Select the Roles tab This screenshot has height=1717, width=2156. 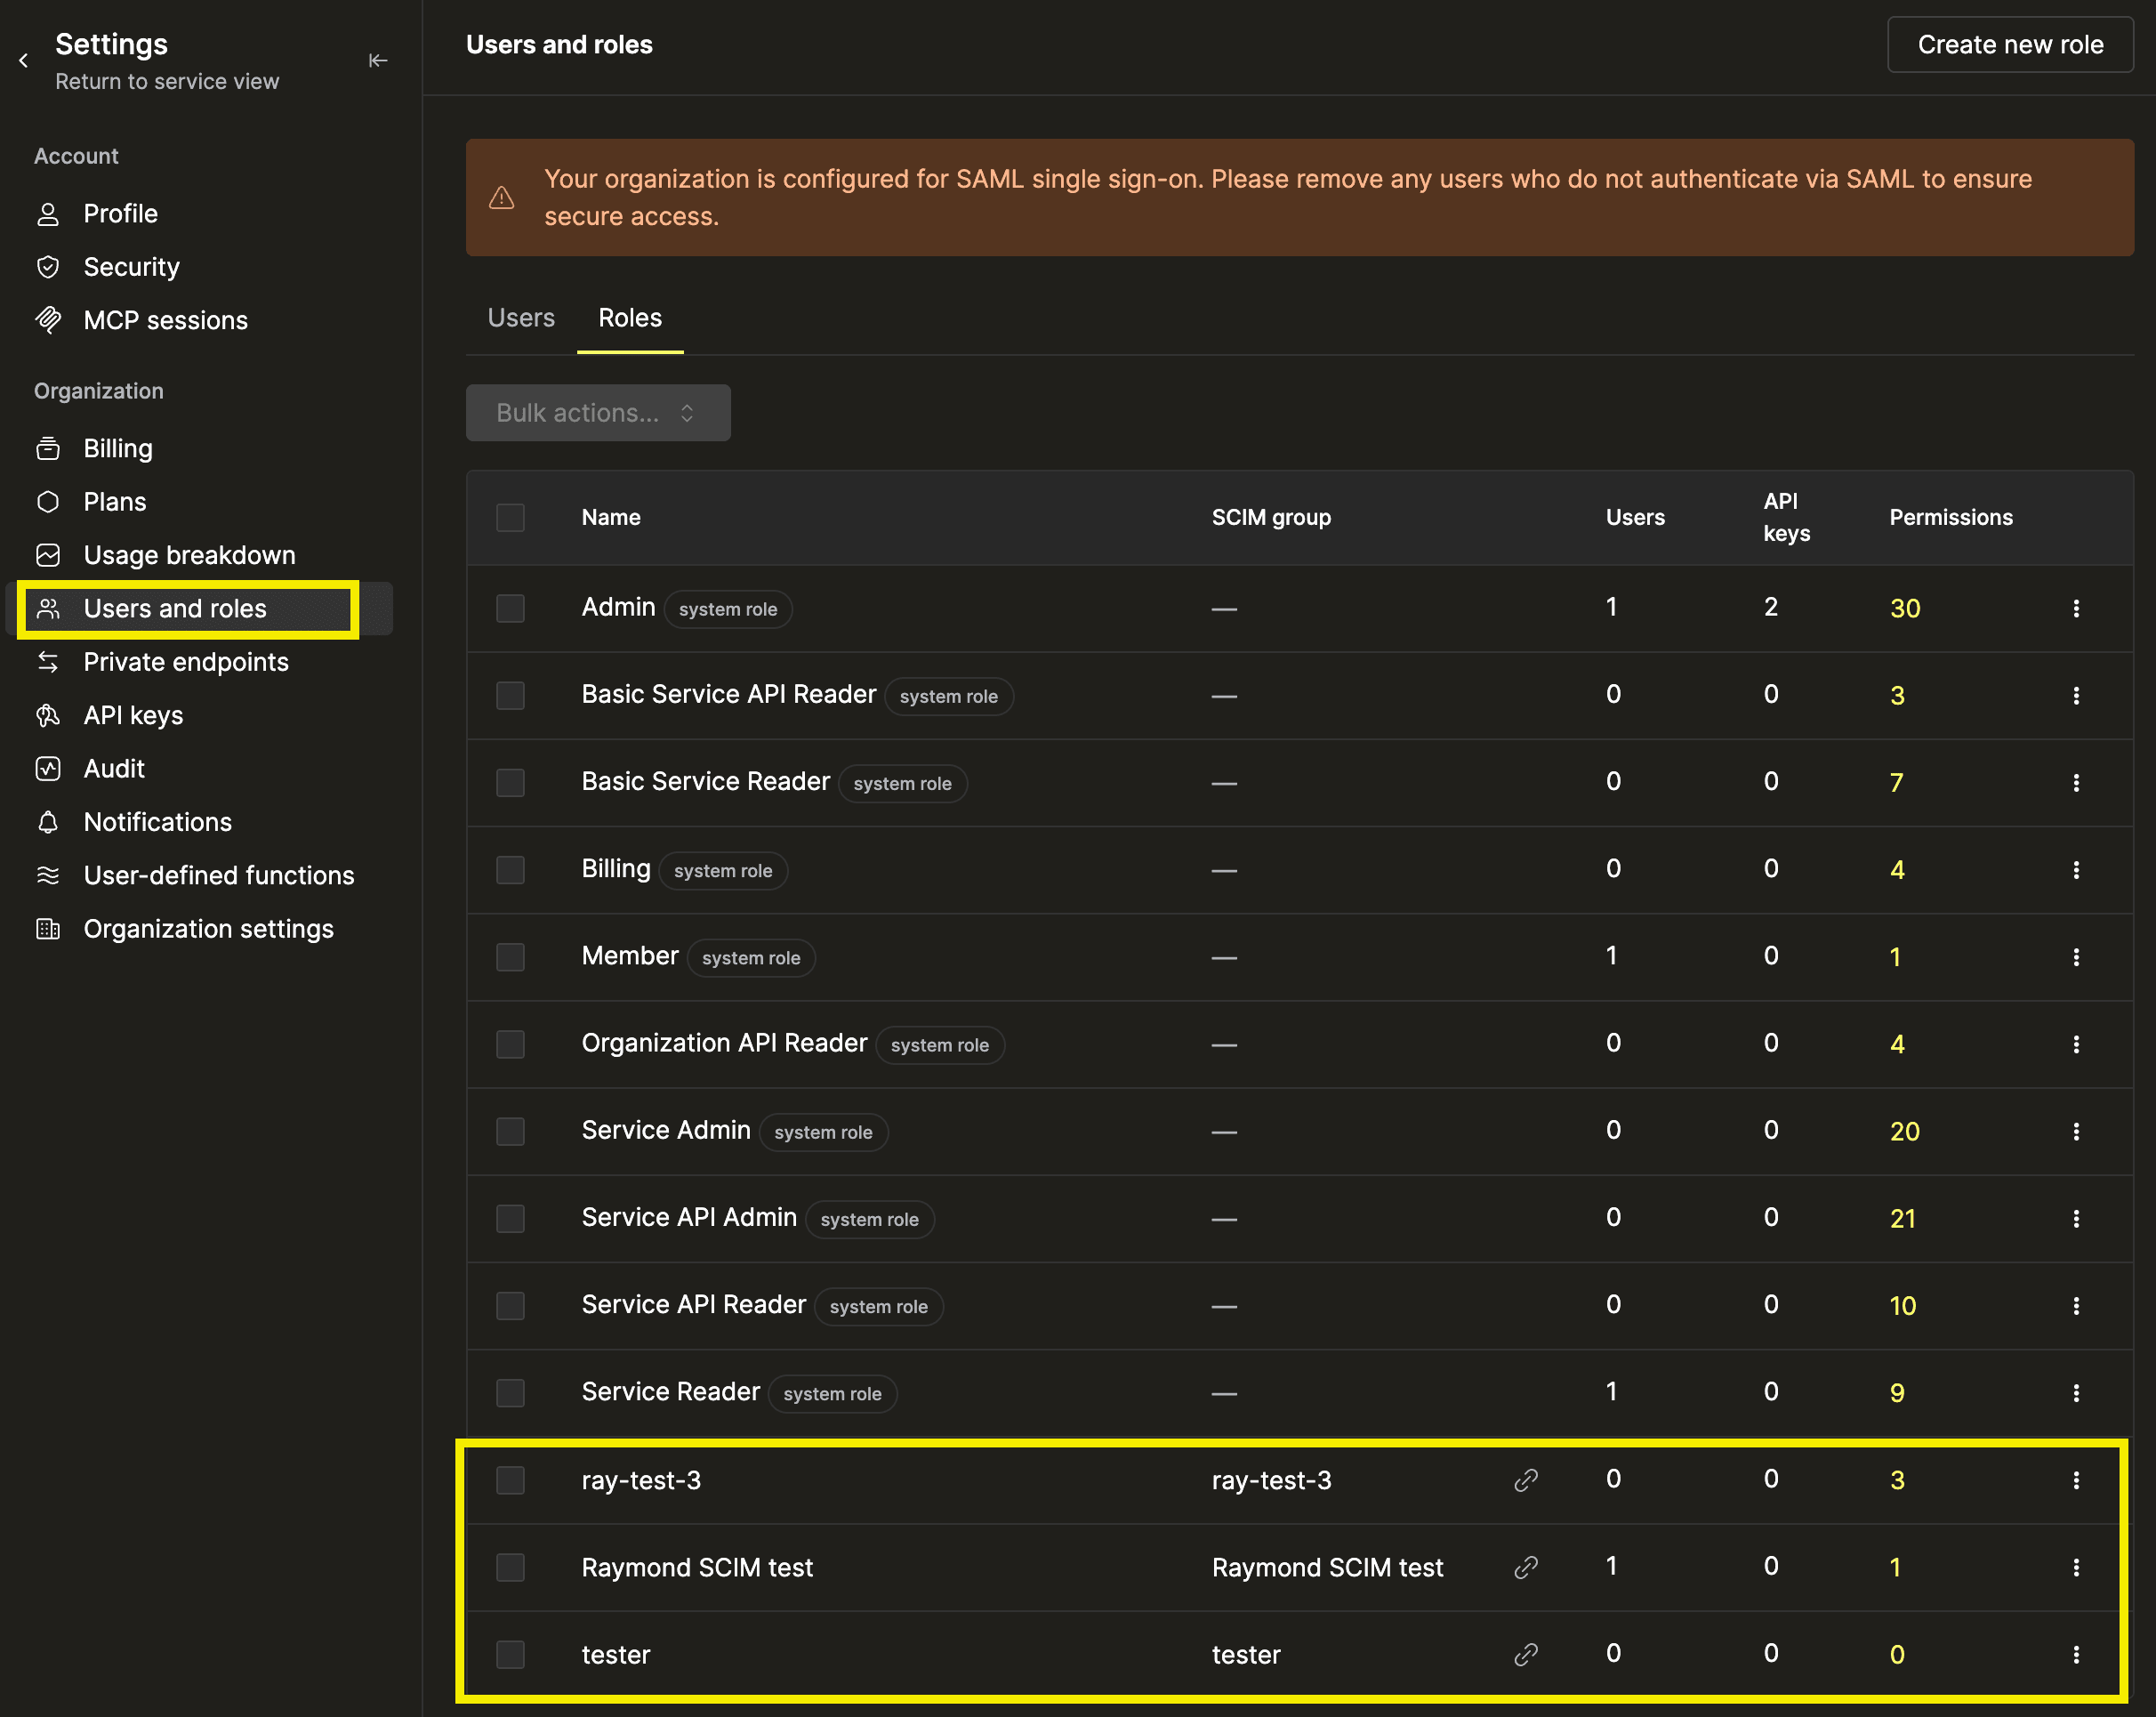point(630,318)
